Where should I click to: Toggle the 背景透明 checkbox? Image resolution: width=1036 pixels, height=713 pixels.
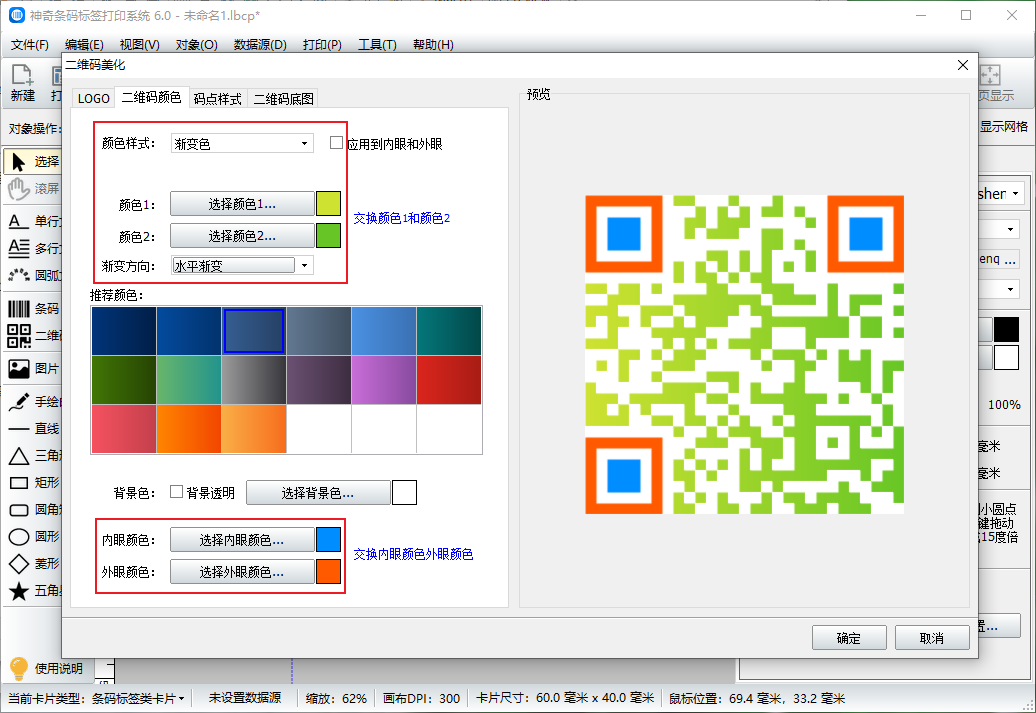[x=176, y=492]
